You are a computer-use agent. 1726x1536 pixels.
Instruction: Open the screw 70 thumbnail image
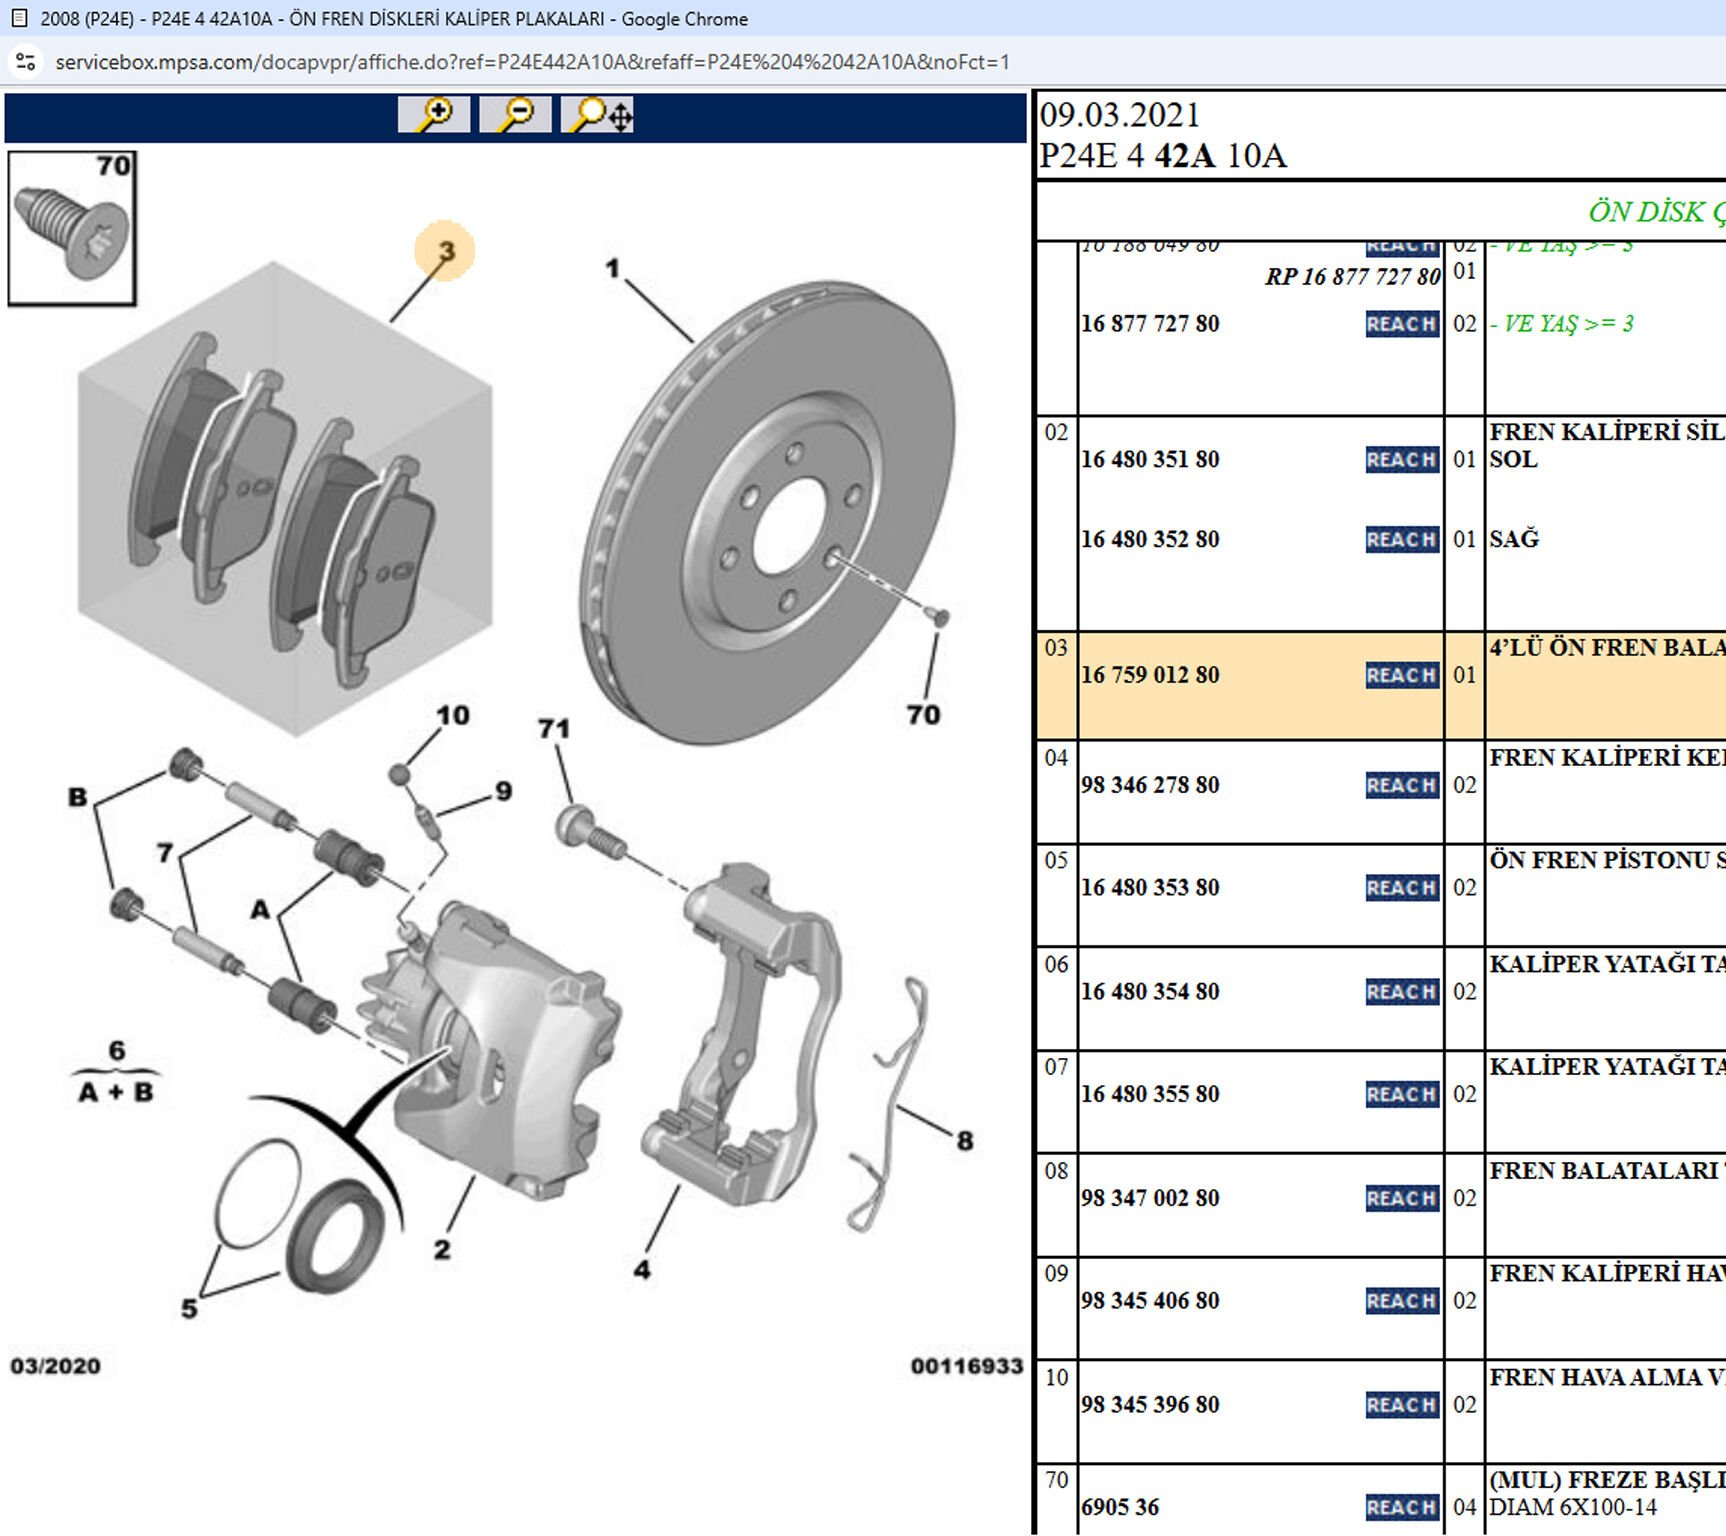pyautogui.click(x=72, y=228)
